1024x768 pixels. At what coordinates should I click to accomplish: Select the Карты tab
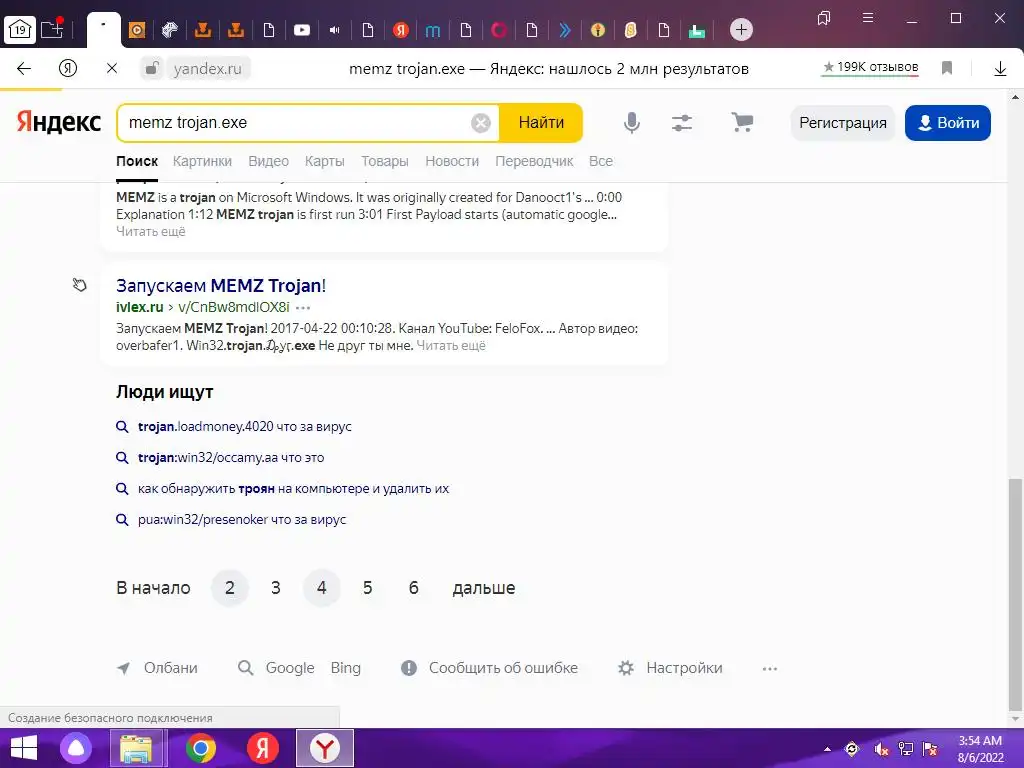coord(325,161)
